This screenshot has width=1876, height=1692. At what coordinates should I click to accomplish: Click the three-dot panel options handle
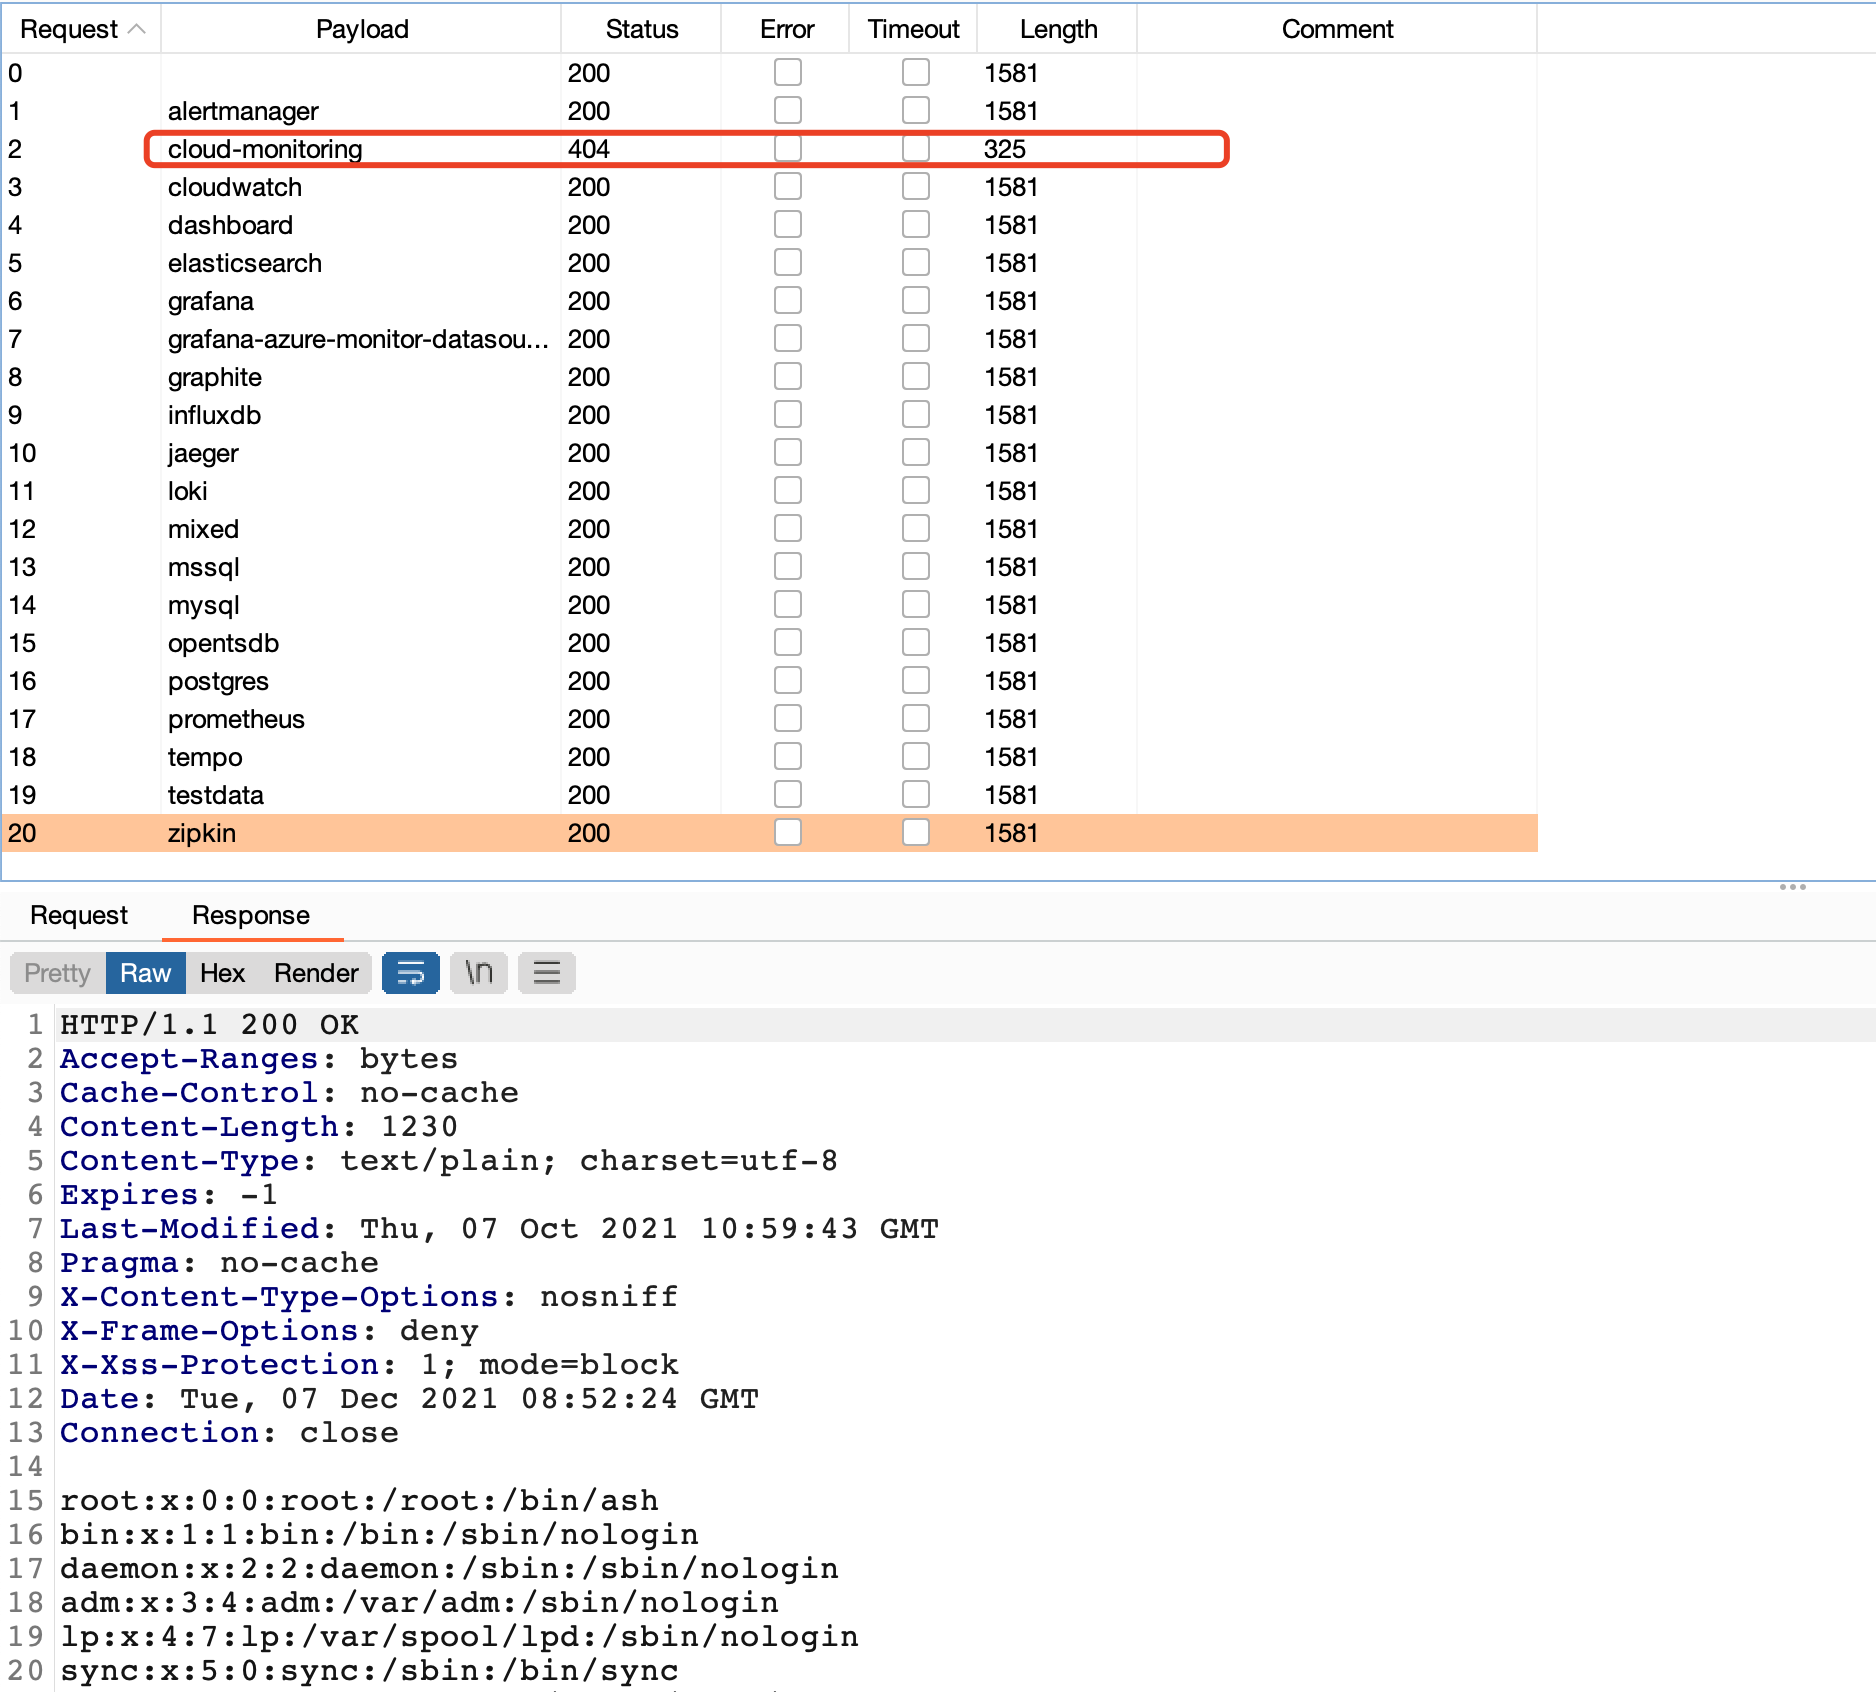1793,887
